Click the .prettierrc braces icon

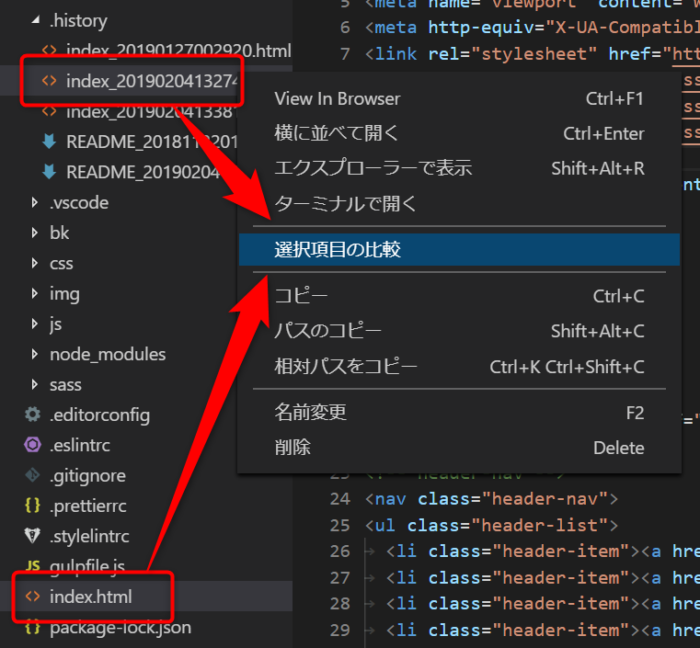tap(32, 506)
